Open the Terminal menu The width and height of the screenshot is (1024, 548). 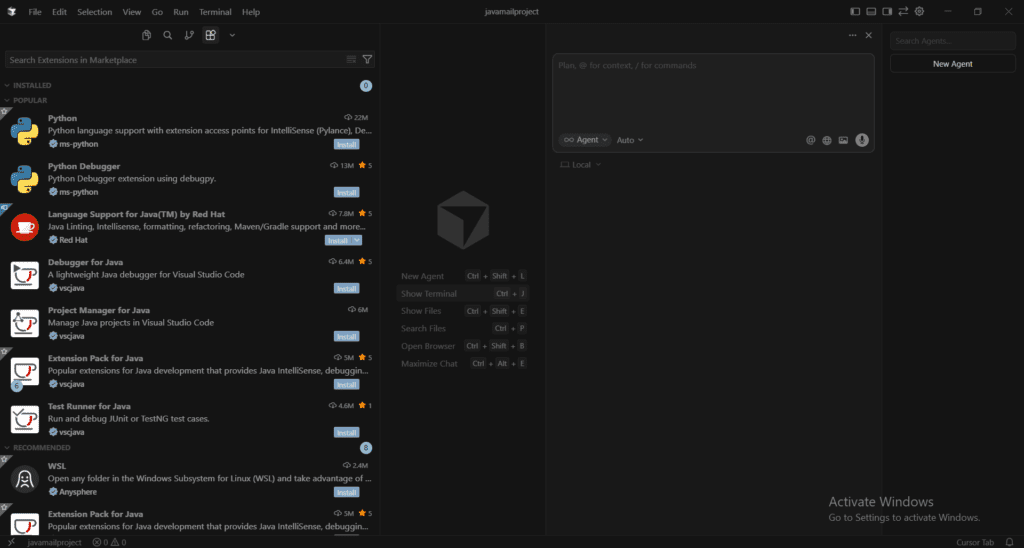pos(215,12)
